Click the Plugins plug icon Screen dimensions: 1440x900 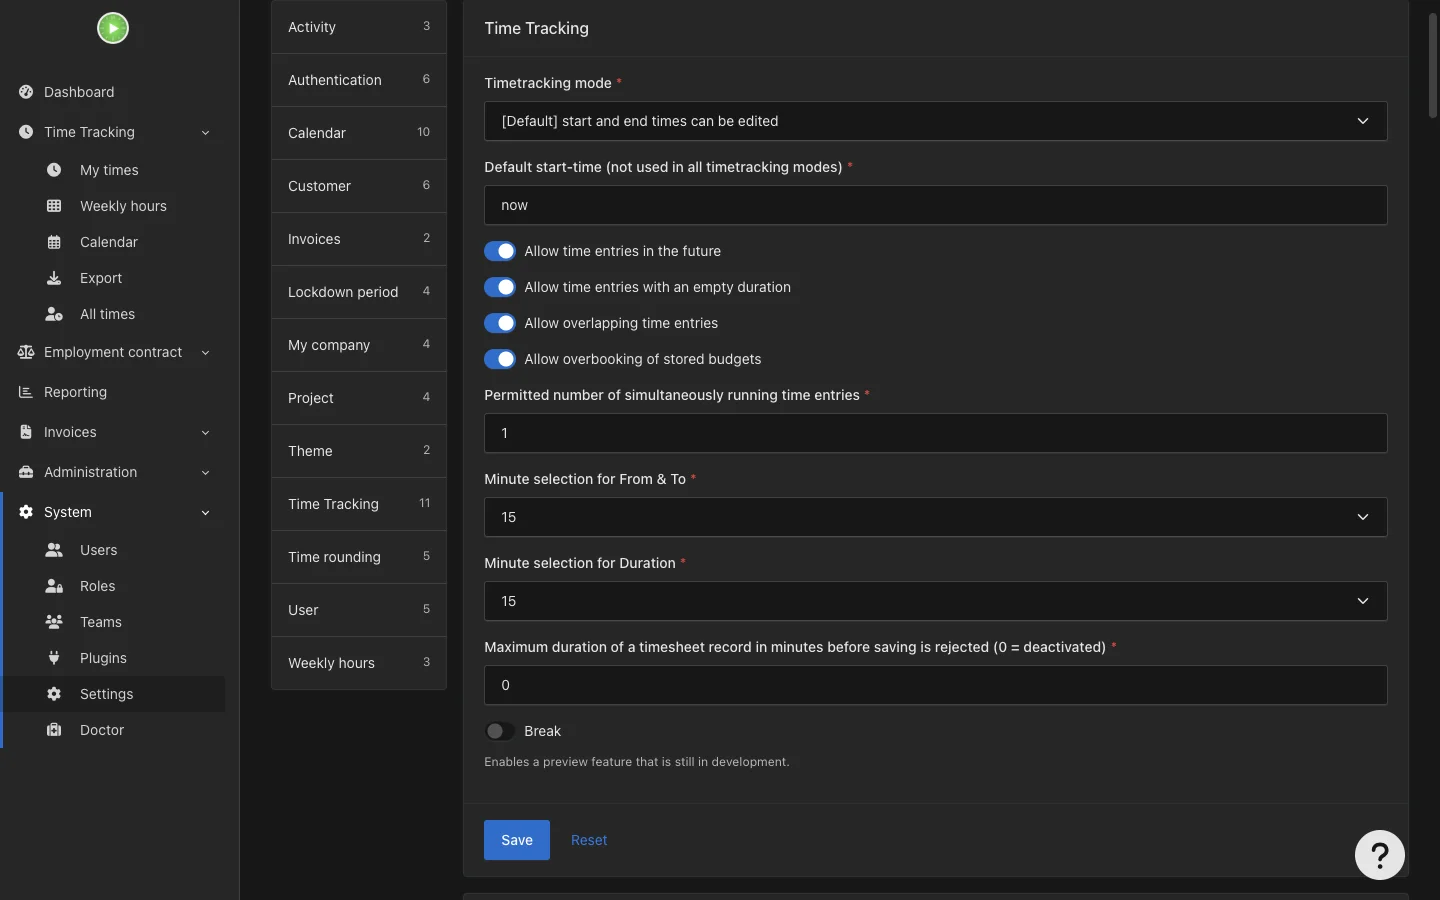click(54, 658)
